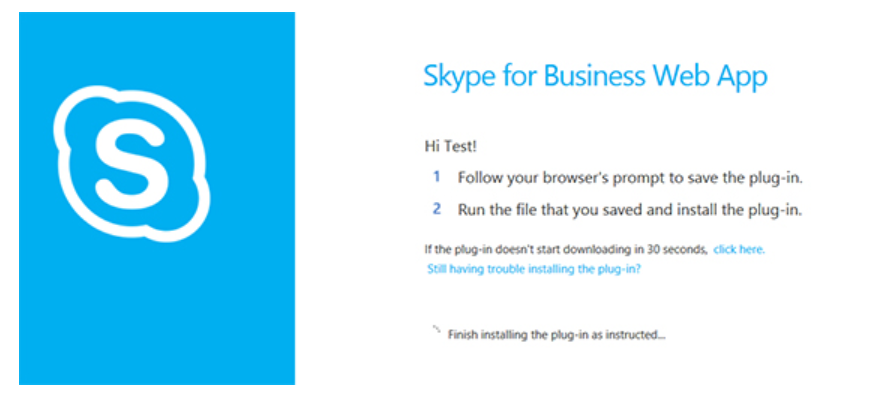Open "Still having trouble installing the plug-in?" link
Viewport: 875px width, 398px height.
(x=534, y=268)
